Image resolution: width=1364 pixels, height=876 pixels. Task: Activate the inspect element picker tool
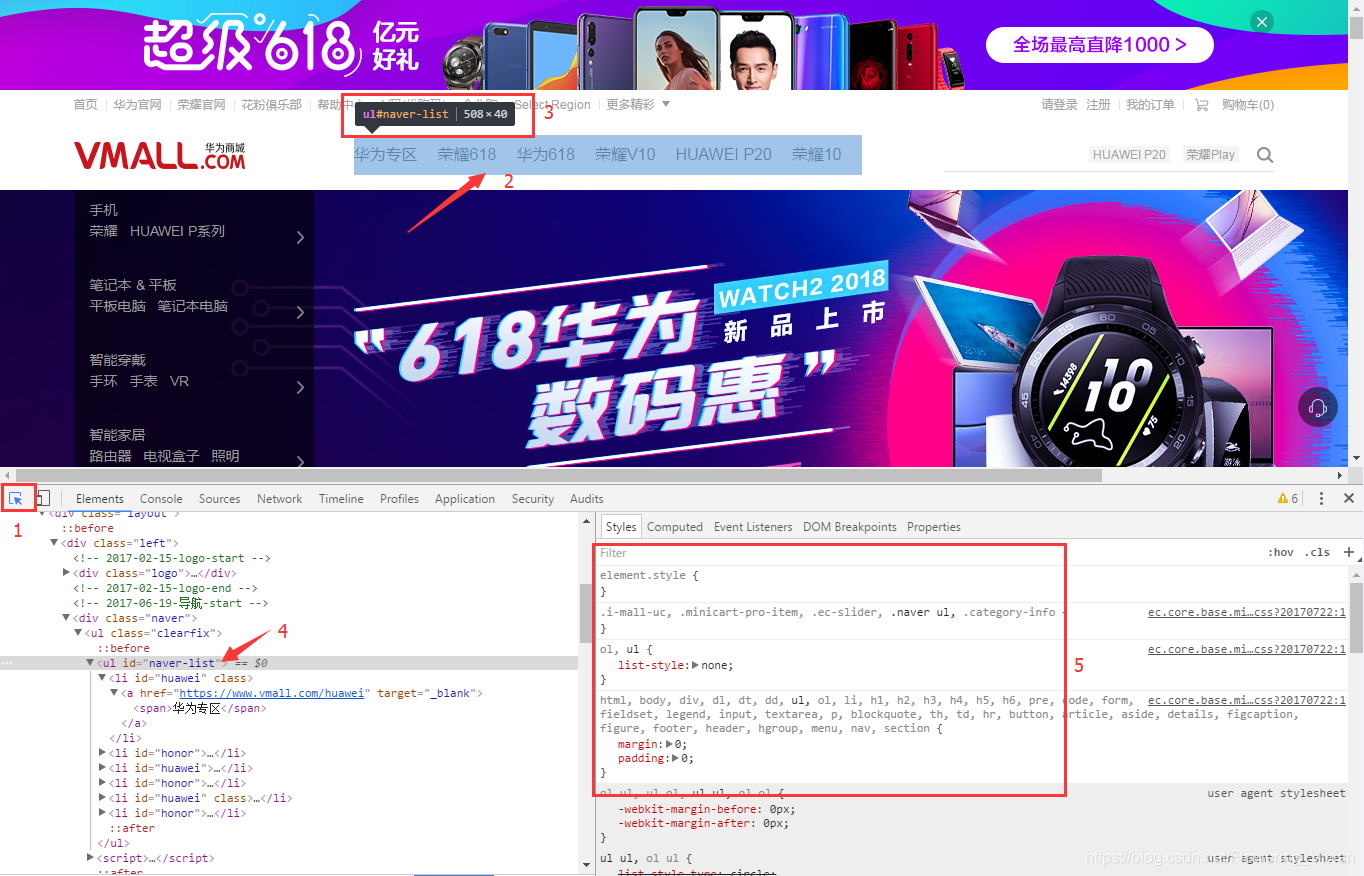point(17,498)
